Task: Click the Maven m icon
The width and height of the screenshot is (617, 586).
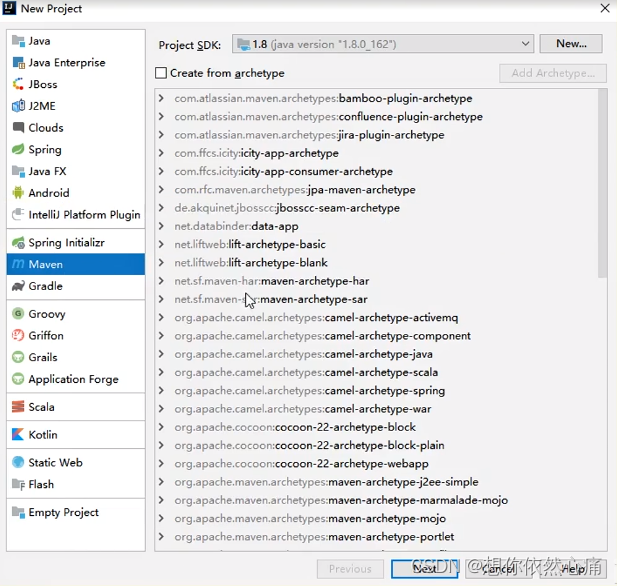Action: tap(18, 264)
